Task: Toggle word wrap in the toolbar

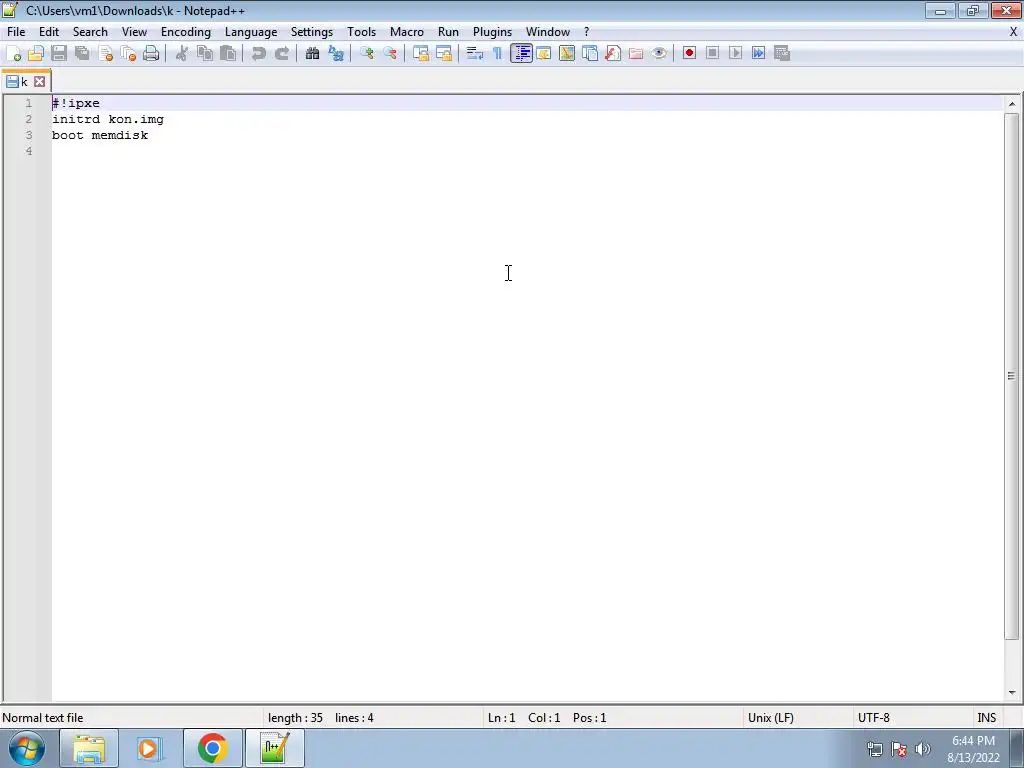Action: coord(475,54)
